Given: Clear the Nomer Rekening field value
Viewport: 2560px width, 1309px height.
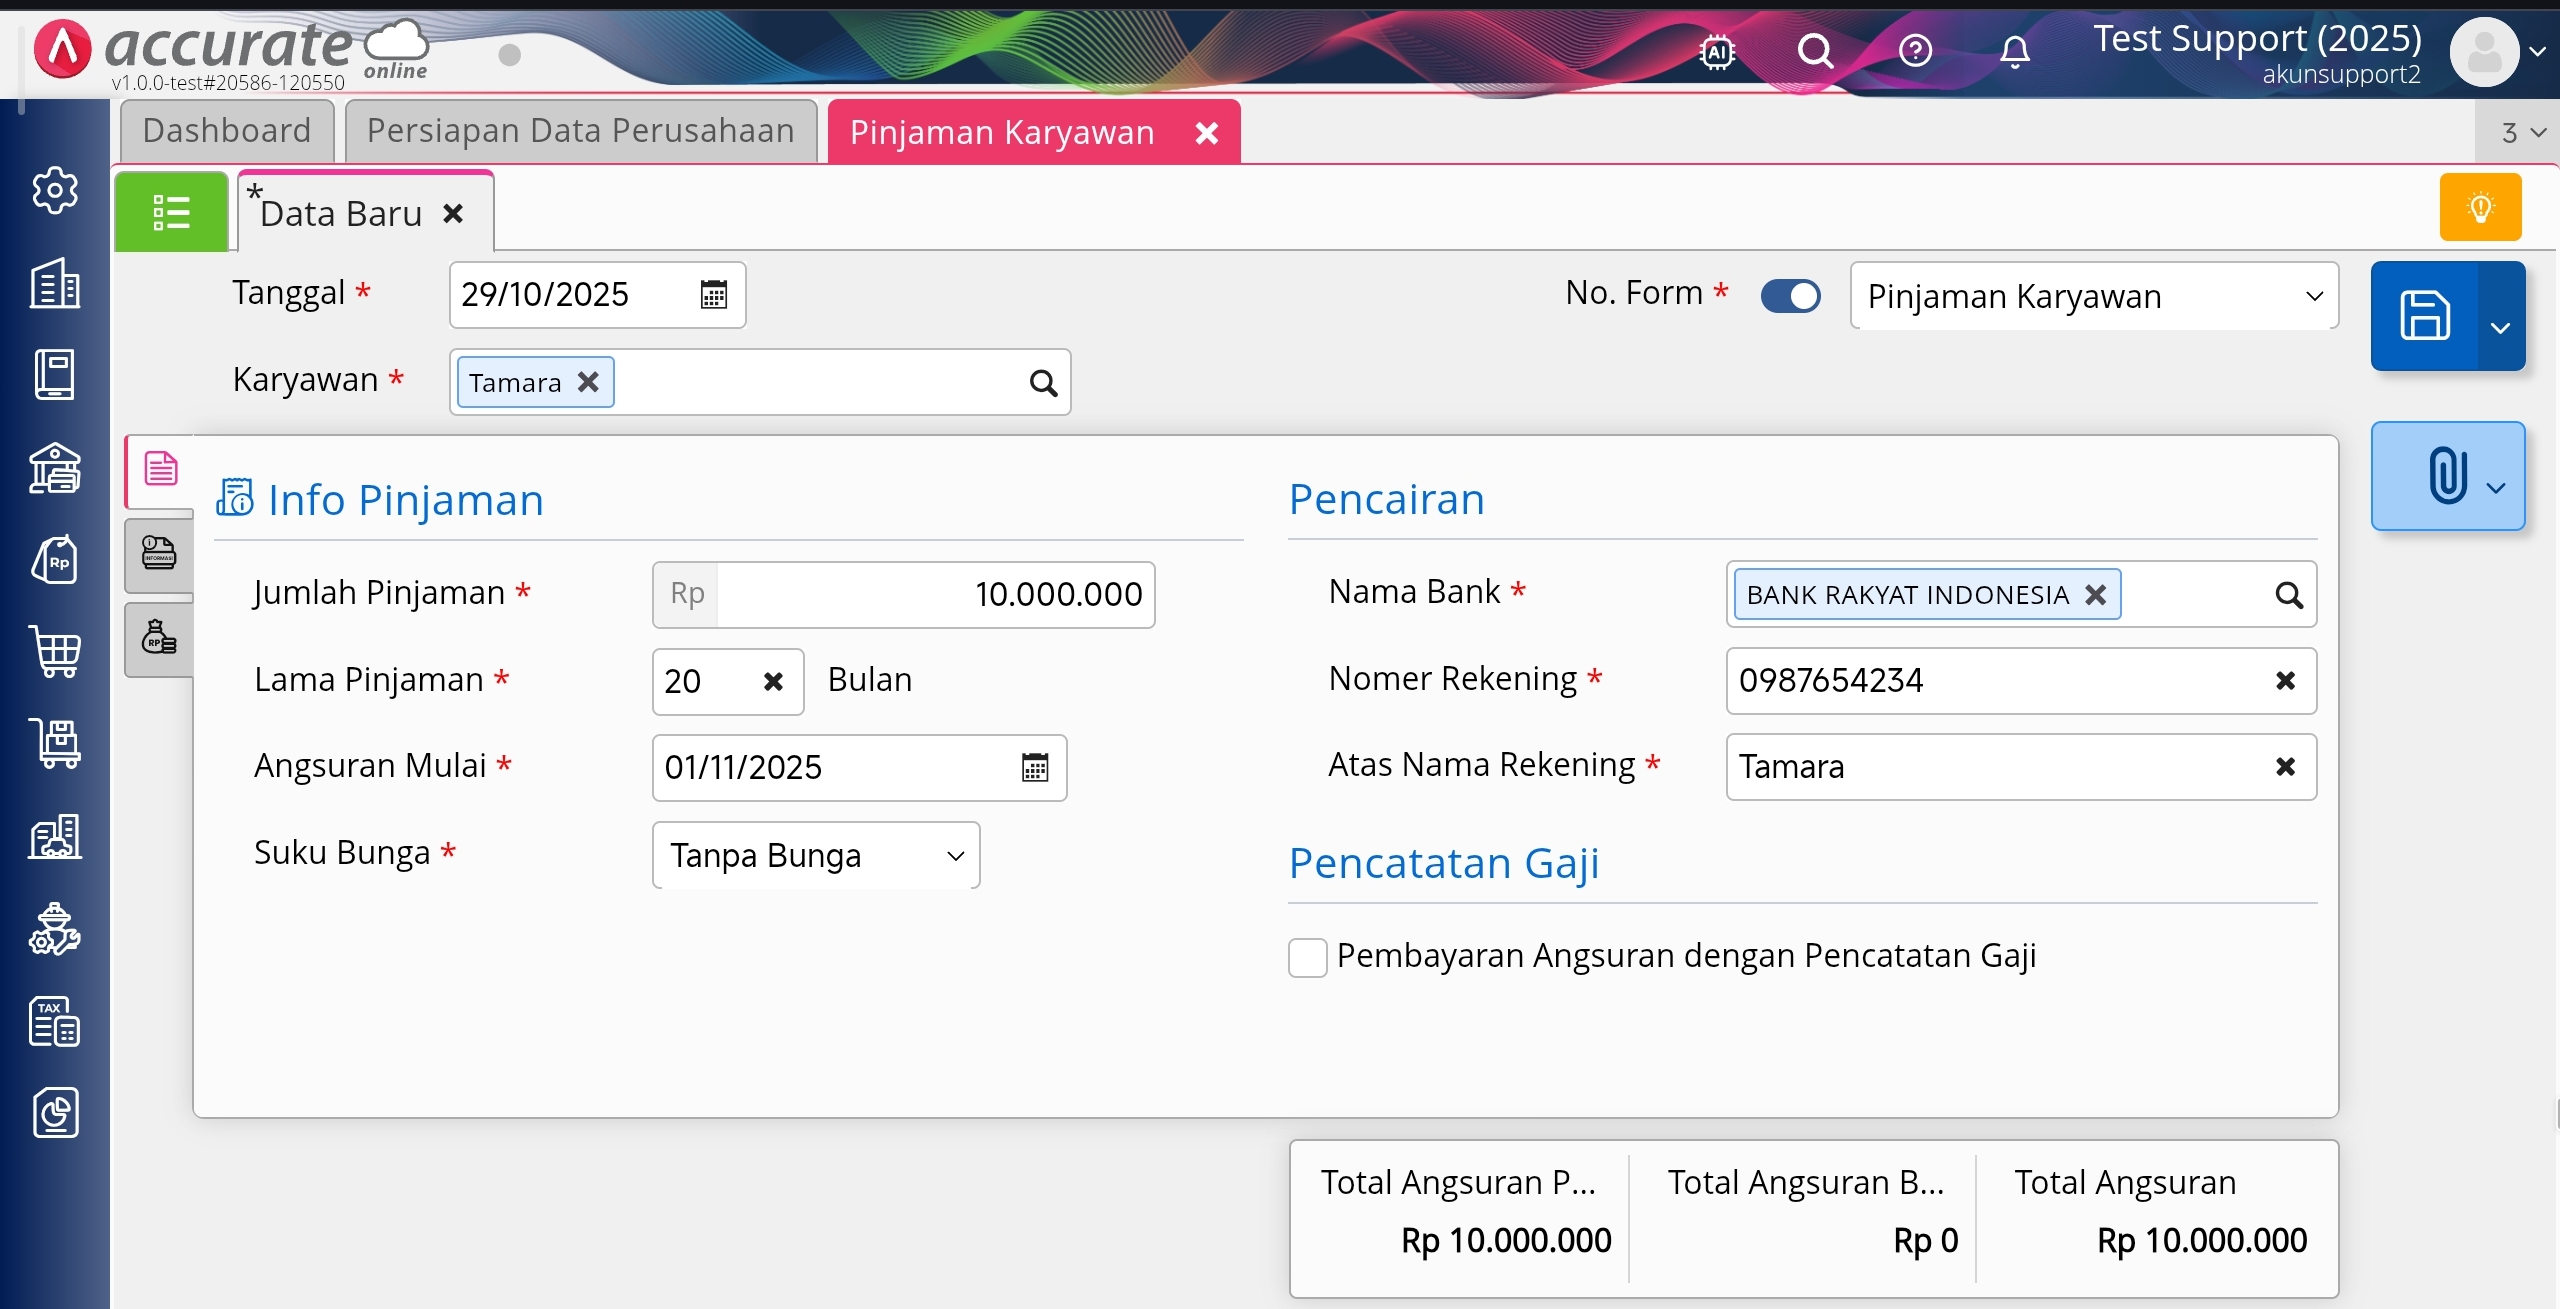Looking at the screenshot, I should pos(2285,681).
